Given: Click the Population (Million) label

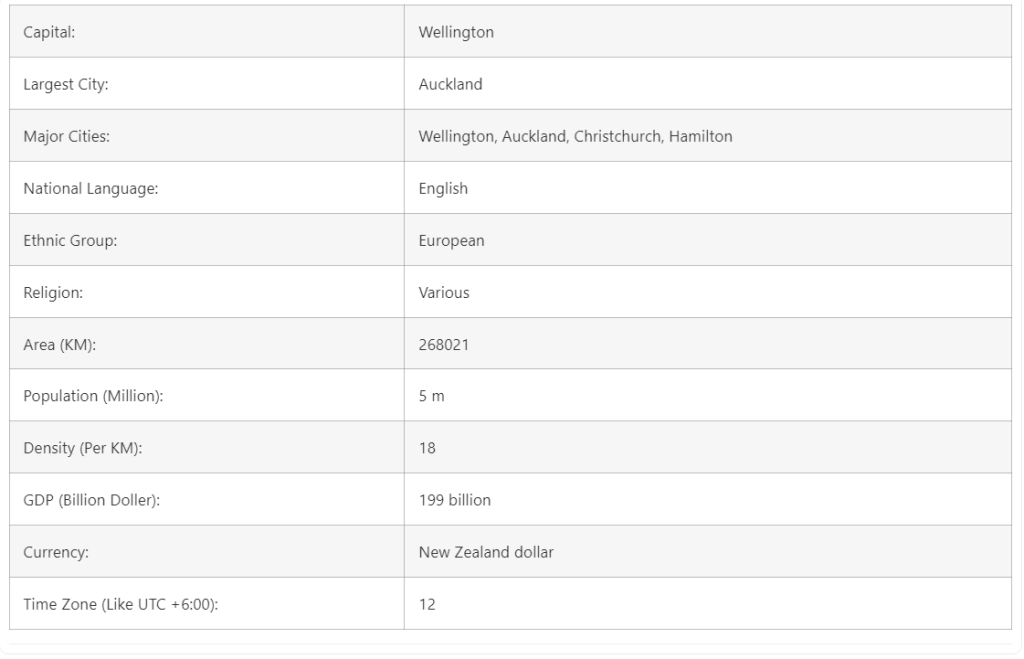Looking at the screenshot, I should 93,396.
